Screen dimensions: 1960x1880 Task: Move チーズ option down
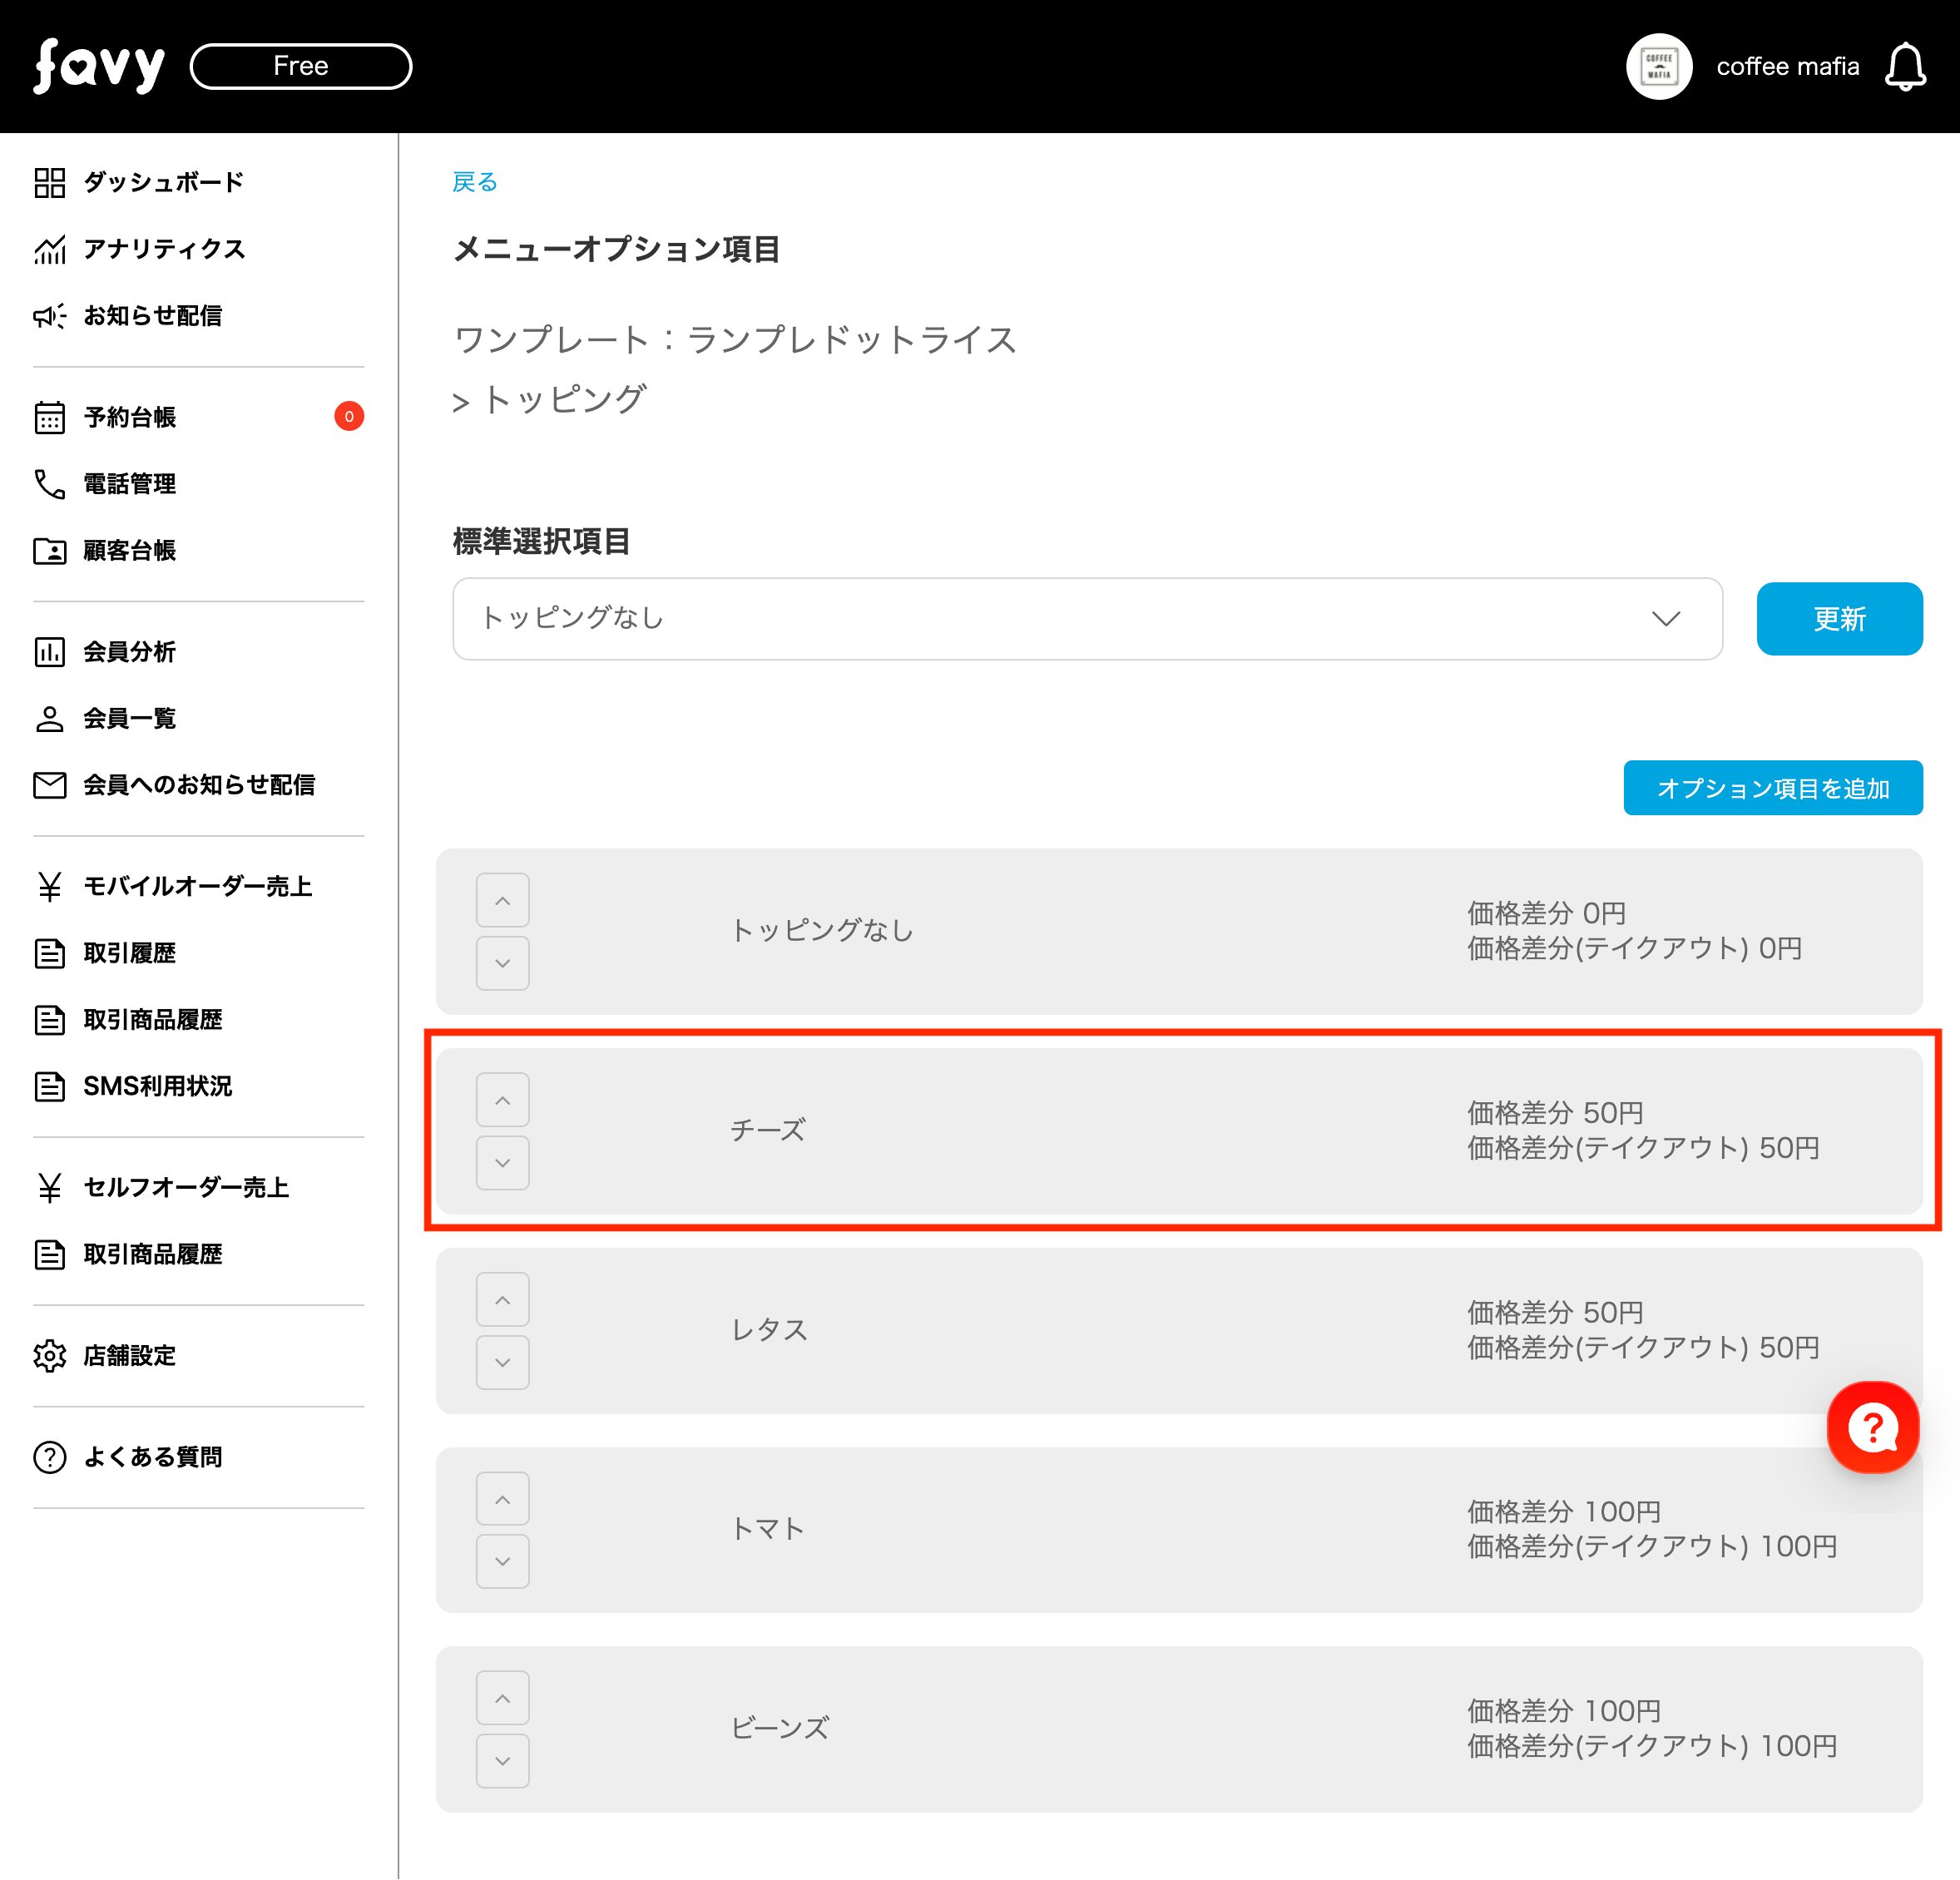tap(502, 1163)
